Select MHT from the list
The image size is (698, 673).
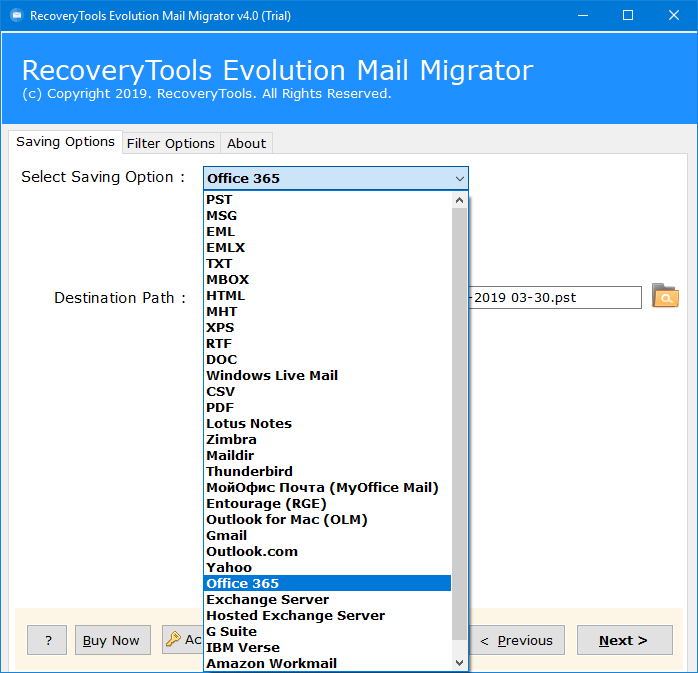coord(327,312)
